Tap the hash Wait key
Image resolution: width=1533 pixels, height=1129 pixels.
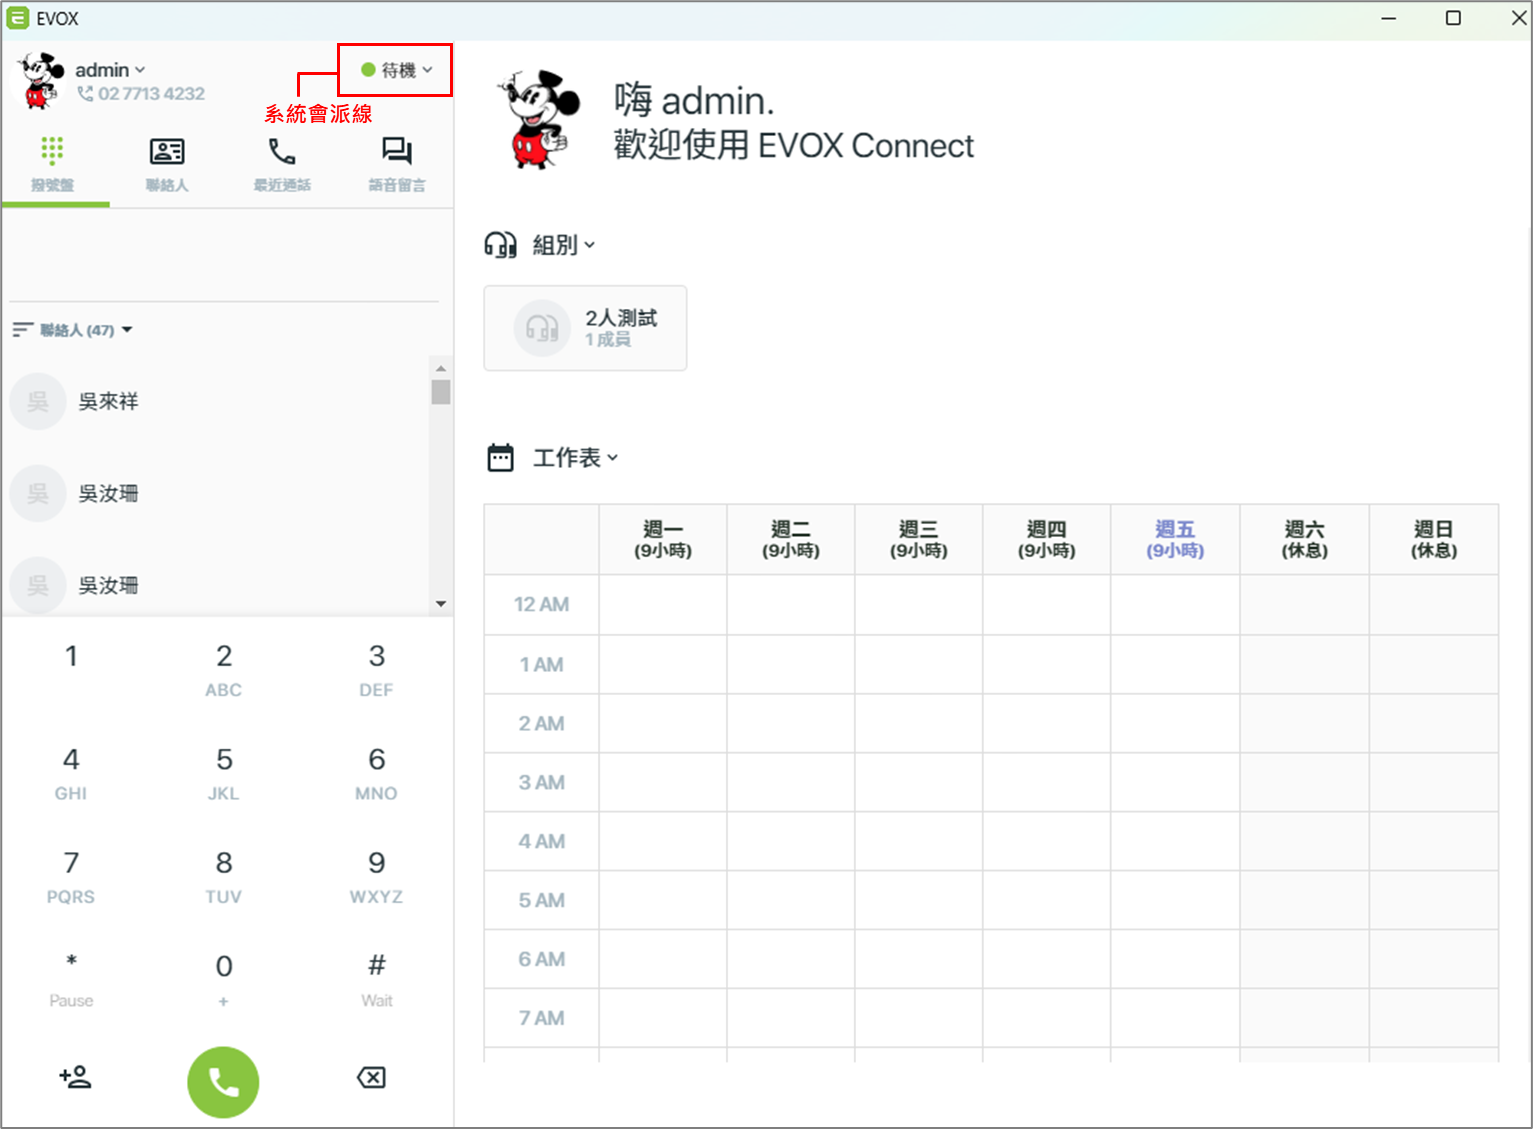[377, 980]
